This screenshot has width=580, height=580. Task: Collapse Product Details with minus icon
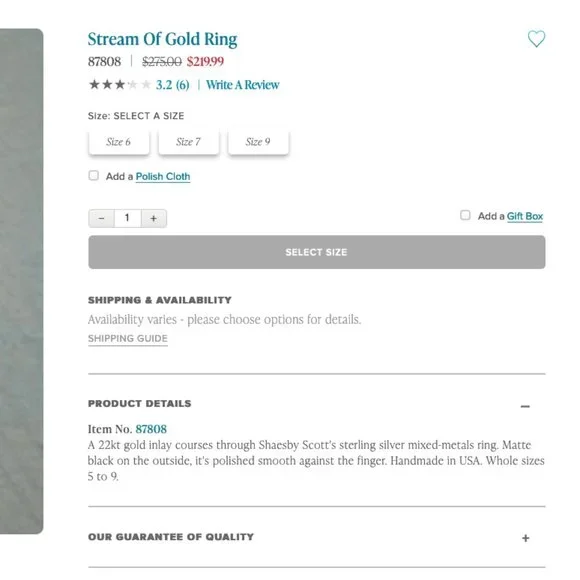click(x=525, y=406)
